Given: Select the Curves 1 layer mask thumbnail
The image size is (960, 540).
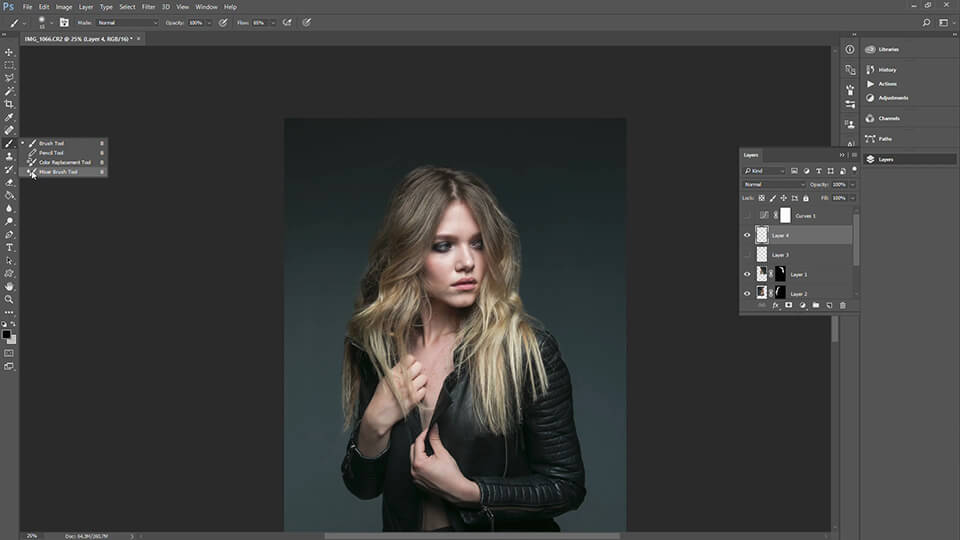Looking at the screenshot, I should (x=786, y=216).
